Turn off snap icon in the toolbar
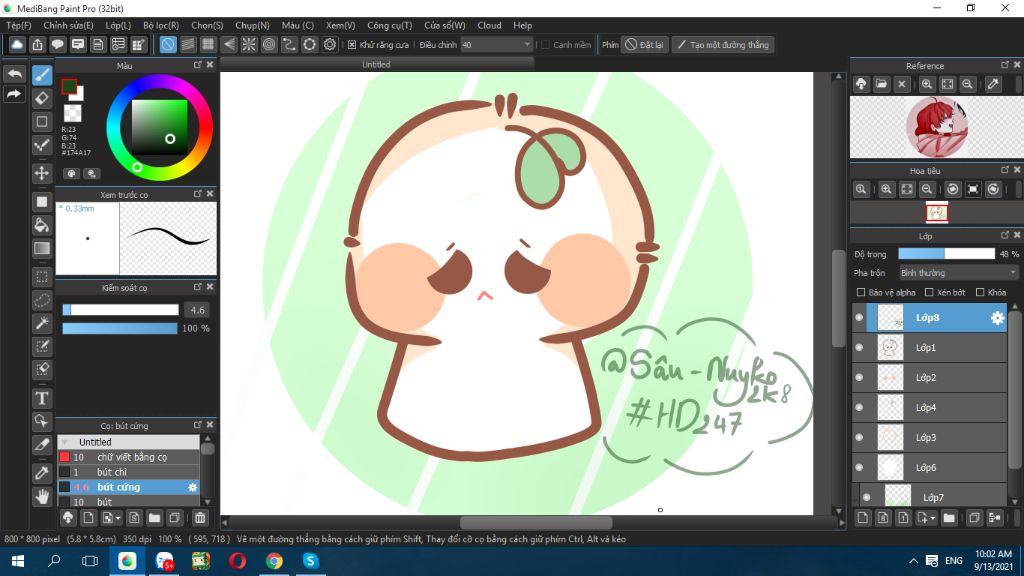The height and width of the screenshot is (576, 1024). coord(168,44)
